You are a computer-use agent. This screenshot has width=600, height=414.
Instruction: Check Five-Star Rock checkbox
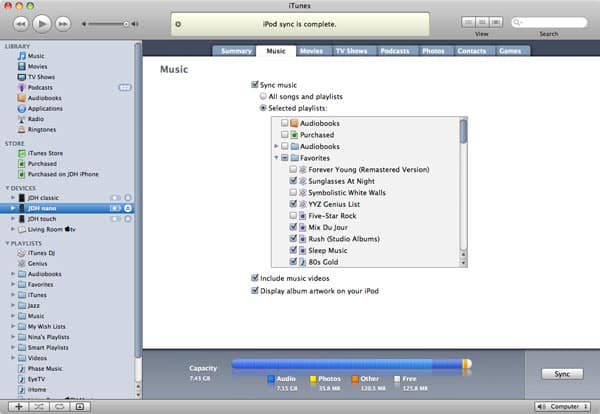pos(293,215)
